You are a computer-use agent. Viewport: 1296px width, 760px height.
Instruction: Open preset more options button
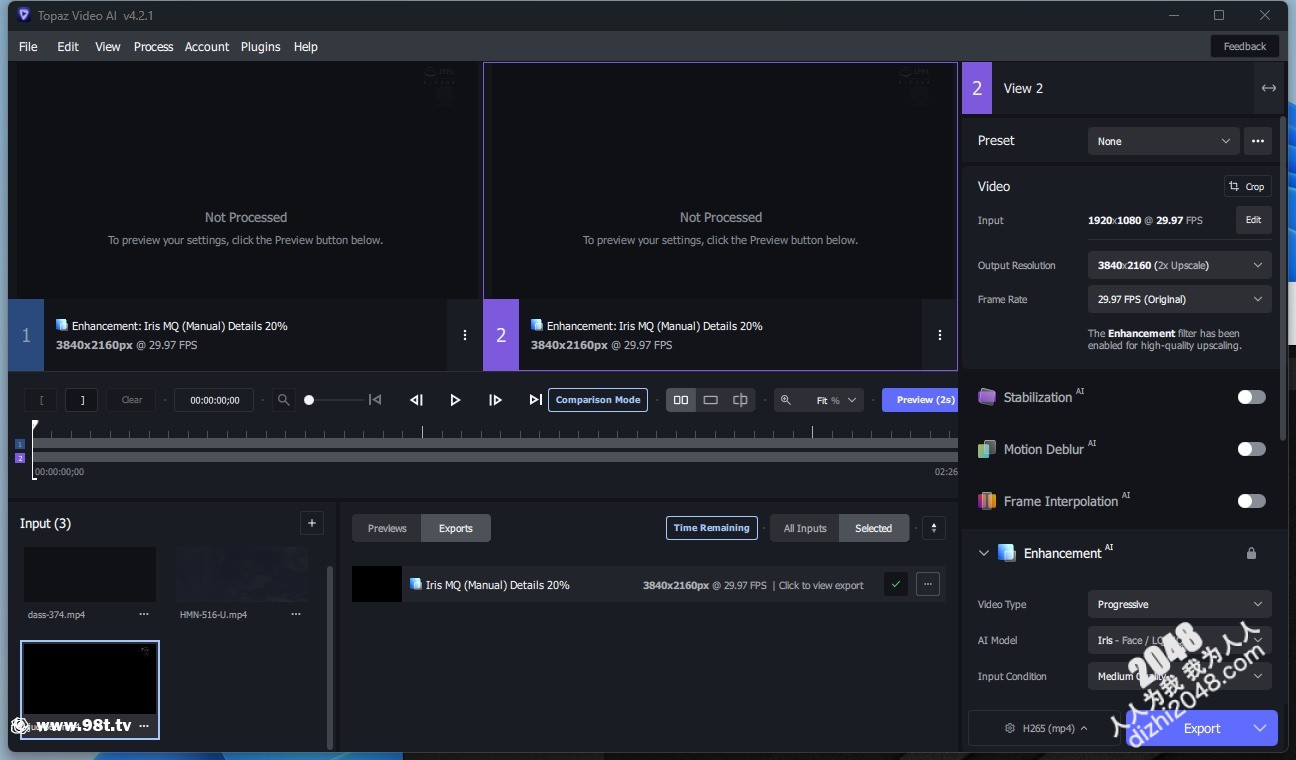pos(1258,141)
